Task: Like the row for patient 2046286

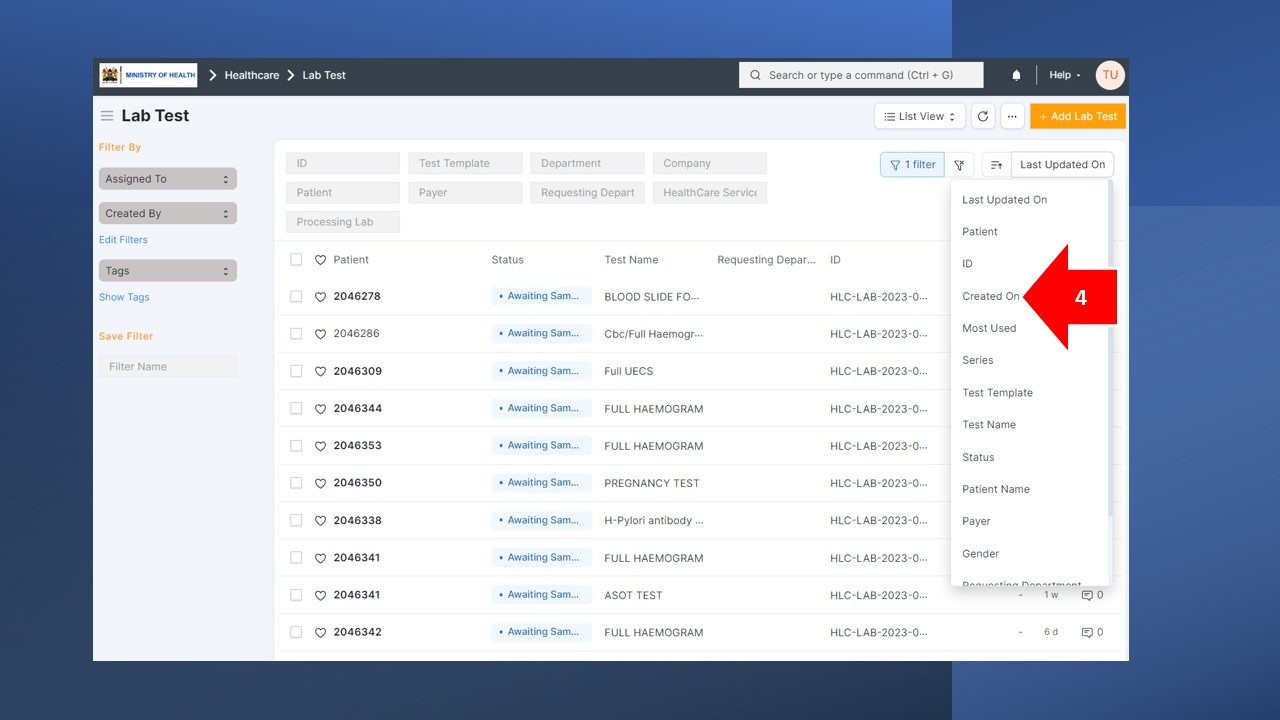Action: 321,334
